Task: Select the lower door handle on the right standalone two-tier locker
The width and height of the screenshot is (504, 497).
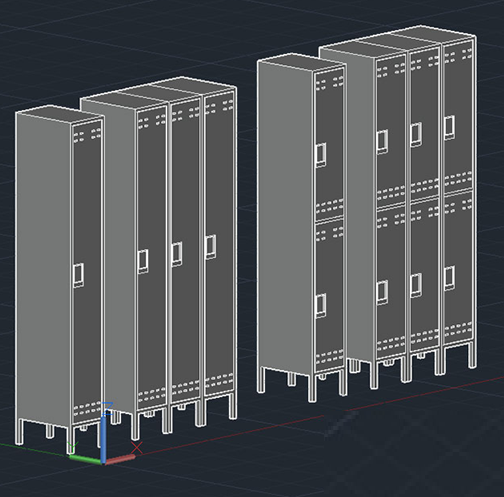Action: click(321, 305)
